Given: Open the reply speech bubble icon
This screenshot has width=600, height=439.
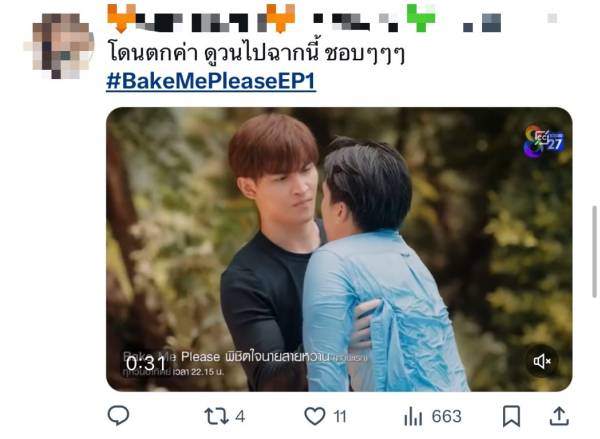Looking at the screenshot, I should pyautogui.click(x=118, y=415).
